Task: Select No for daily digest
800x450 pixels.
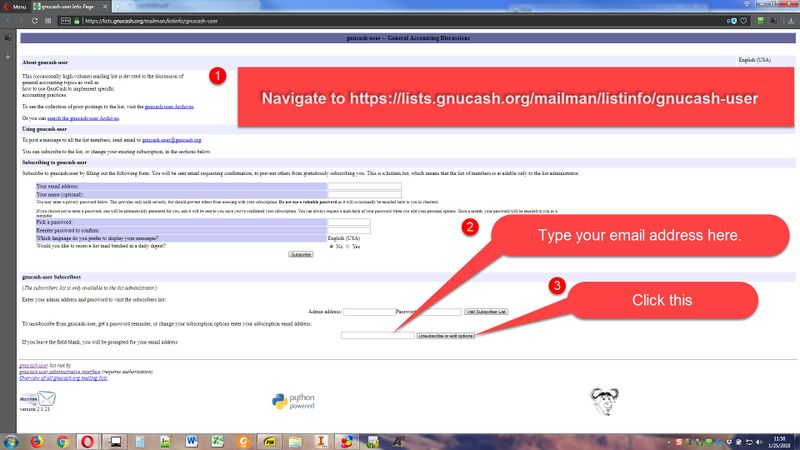Action: [332, 246]
